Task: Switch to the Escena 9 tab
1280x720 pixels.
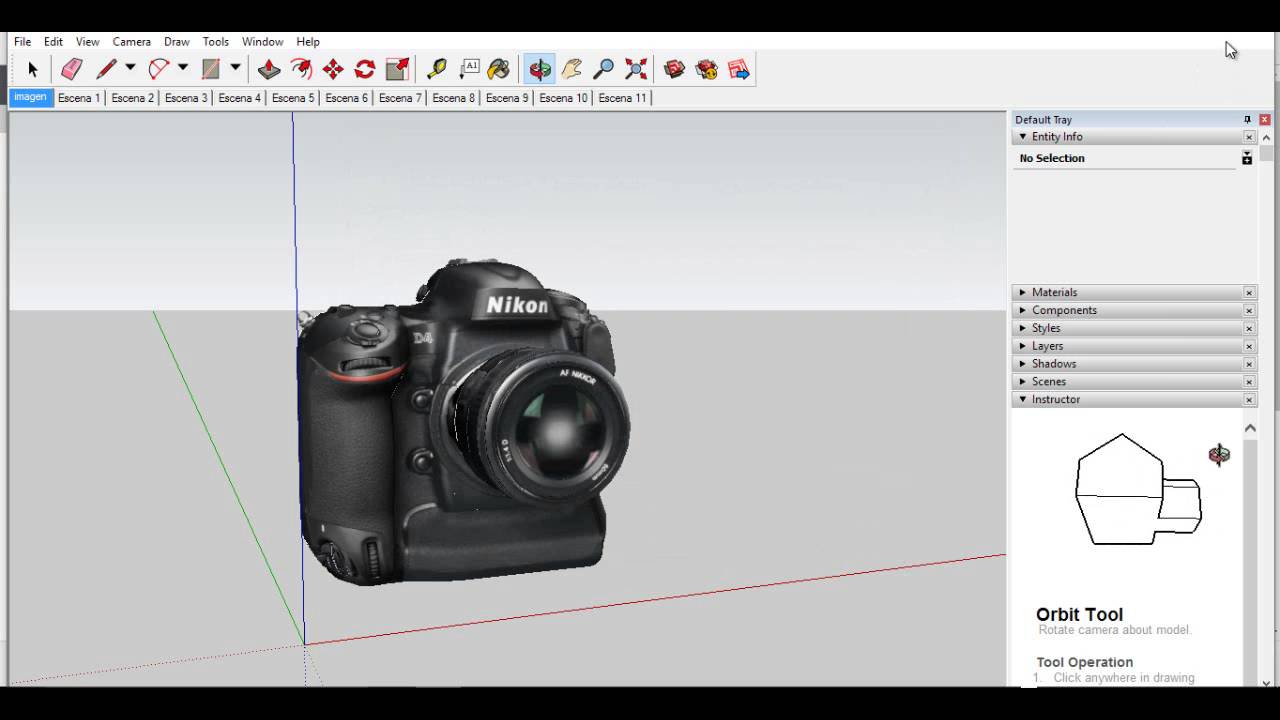Action: click(x=507, y=98)
